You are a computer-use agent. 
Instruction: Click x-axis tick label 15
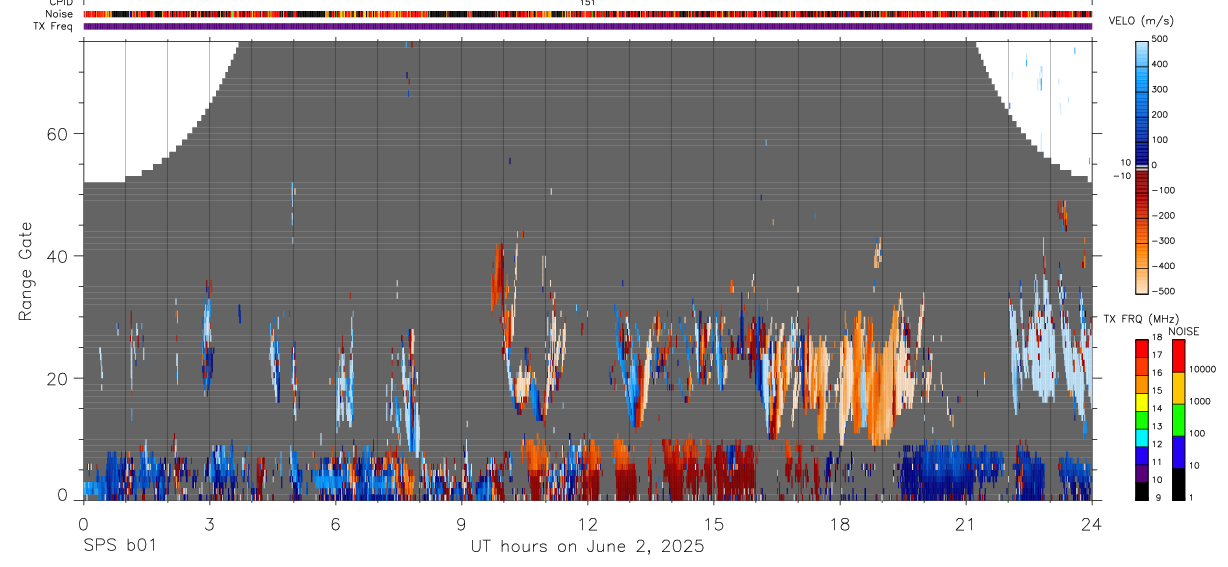pos(713,523)
